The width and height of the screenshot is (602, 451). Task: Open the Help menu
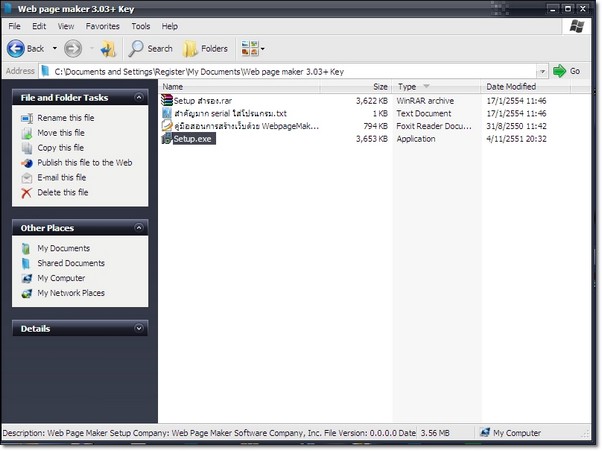pos(169,26)
